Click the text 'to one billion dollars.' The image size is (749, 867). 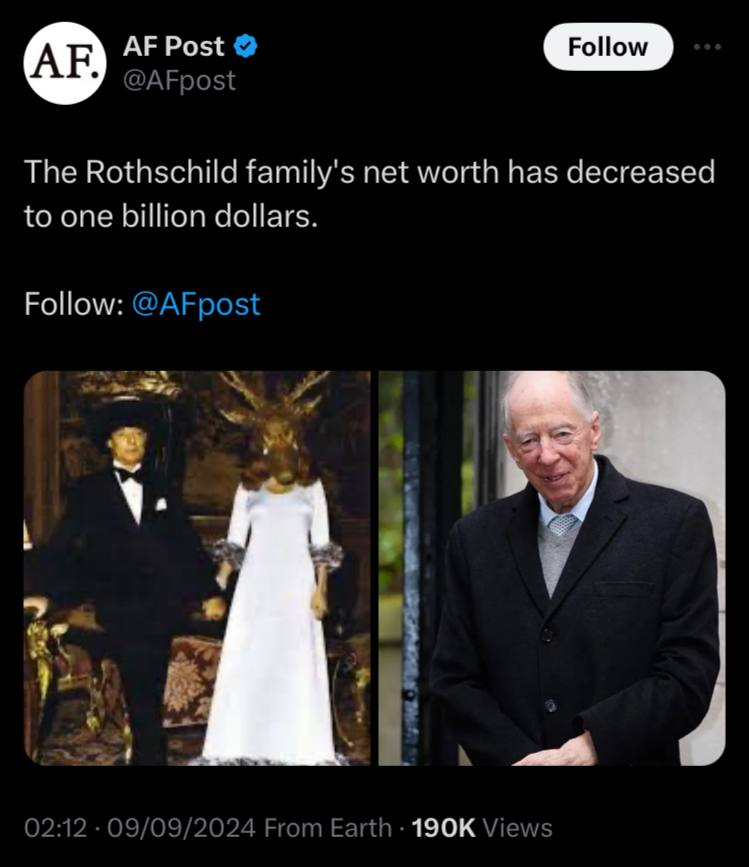(170, 216)
